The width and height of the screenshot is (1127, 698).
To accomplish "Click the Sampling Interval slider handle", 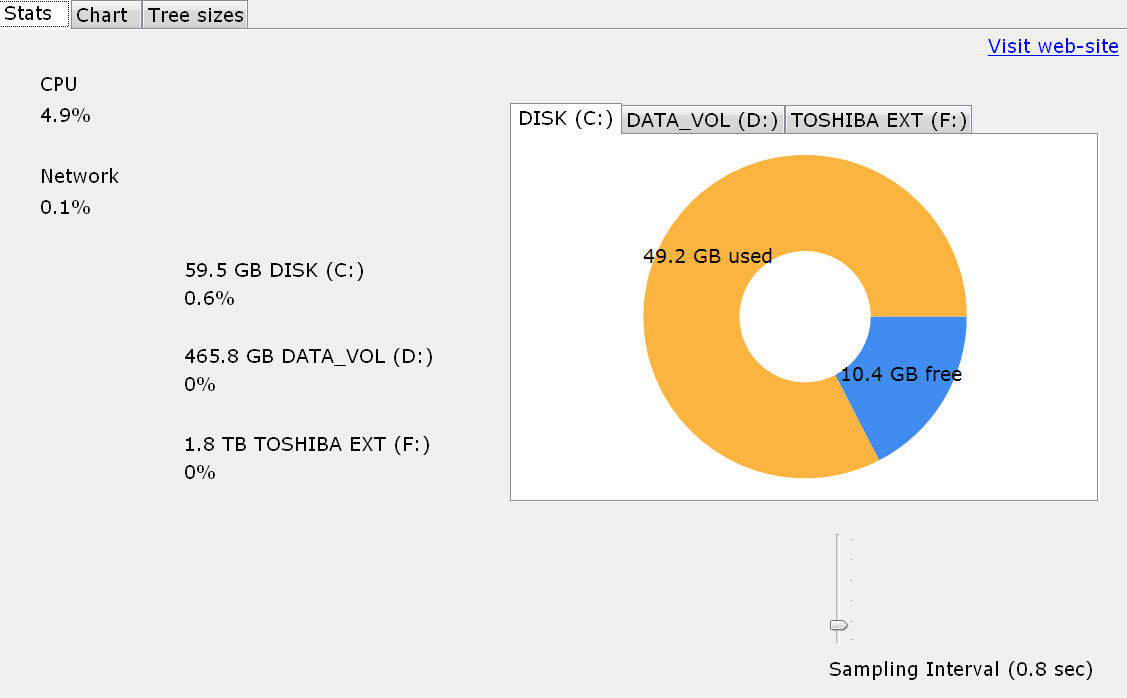I will coord(839,625).
